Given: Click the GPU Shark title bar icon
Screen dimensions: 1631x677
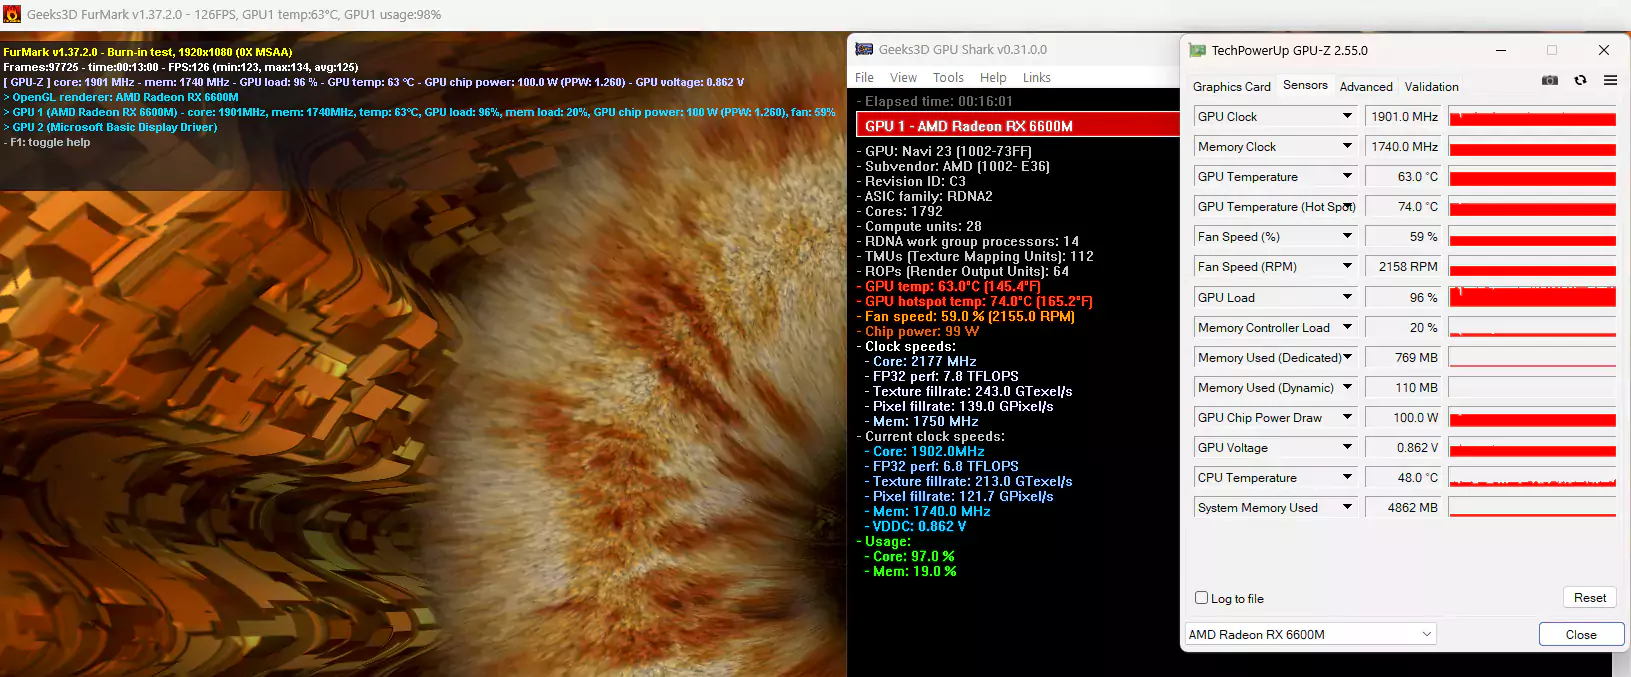Looking at the screenshot, I should [864, 49].
